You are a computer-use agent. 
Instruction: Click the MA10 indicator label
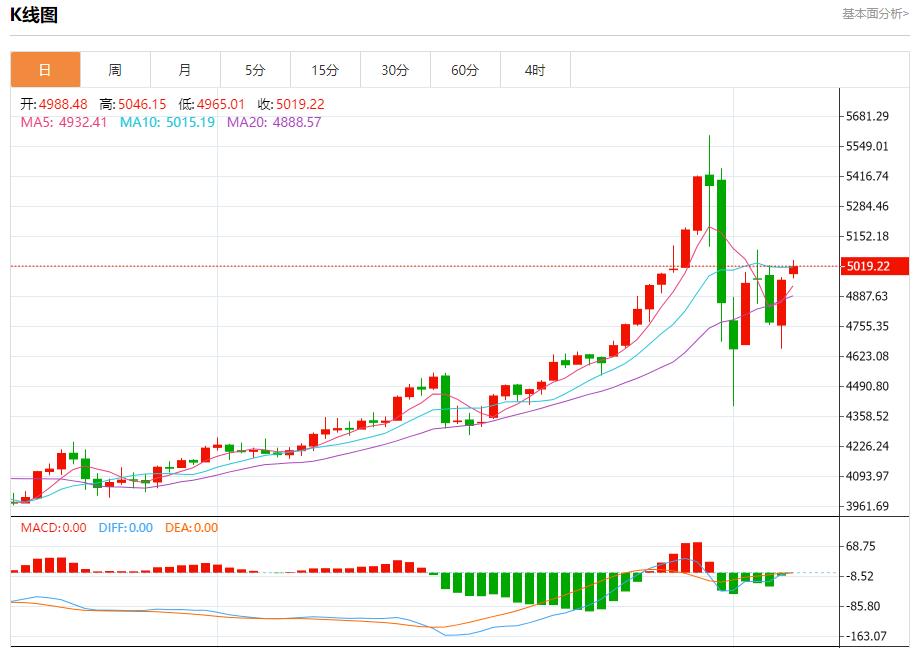tap(167, 122)
